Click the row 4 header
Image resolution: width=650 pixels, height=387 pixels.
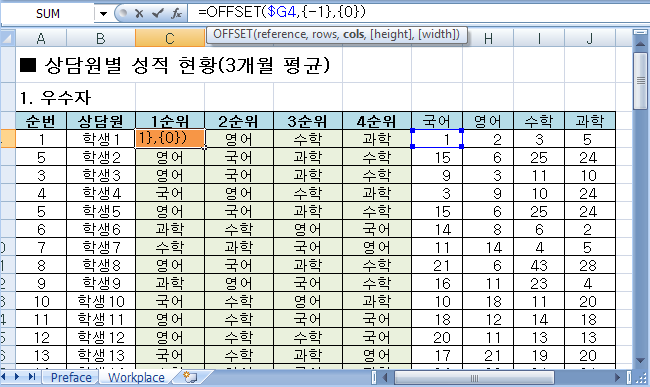[x=8, y=139]
